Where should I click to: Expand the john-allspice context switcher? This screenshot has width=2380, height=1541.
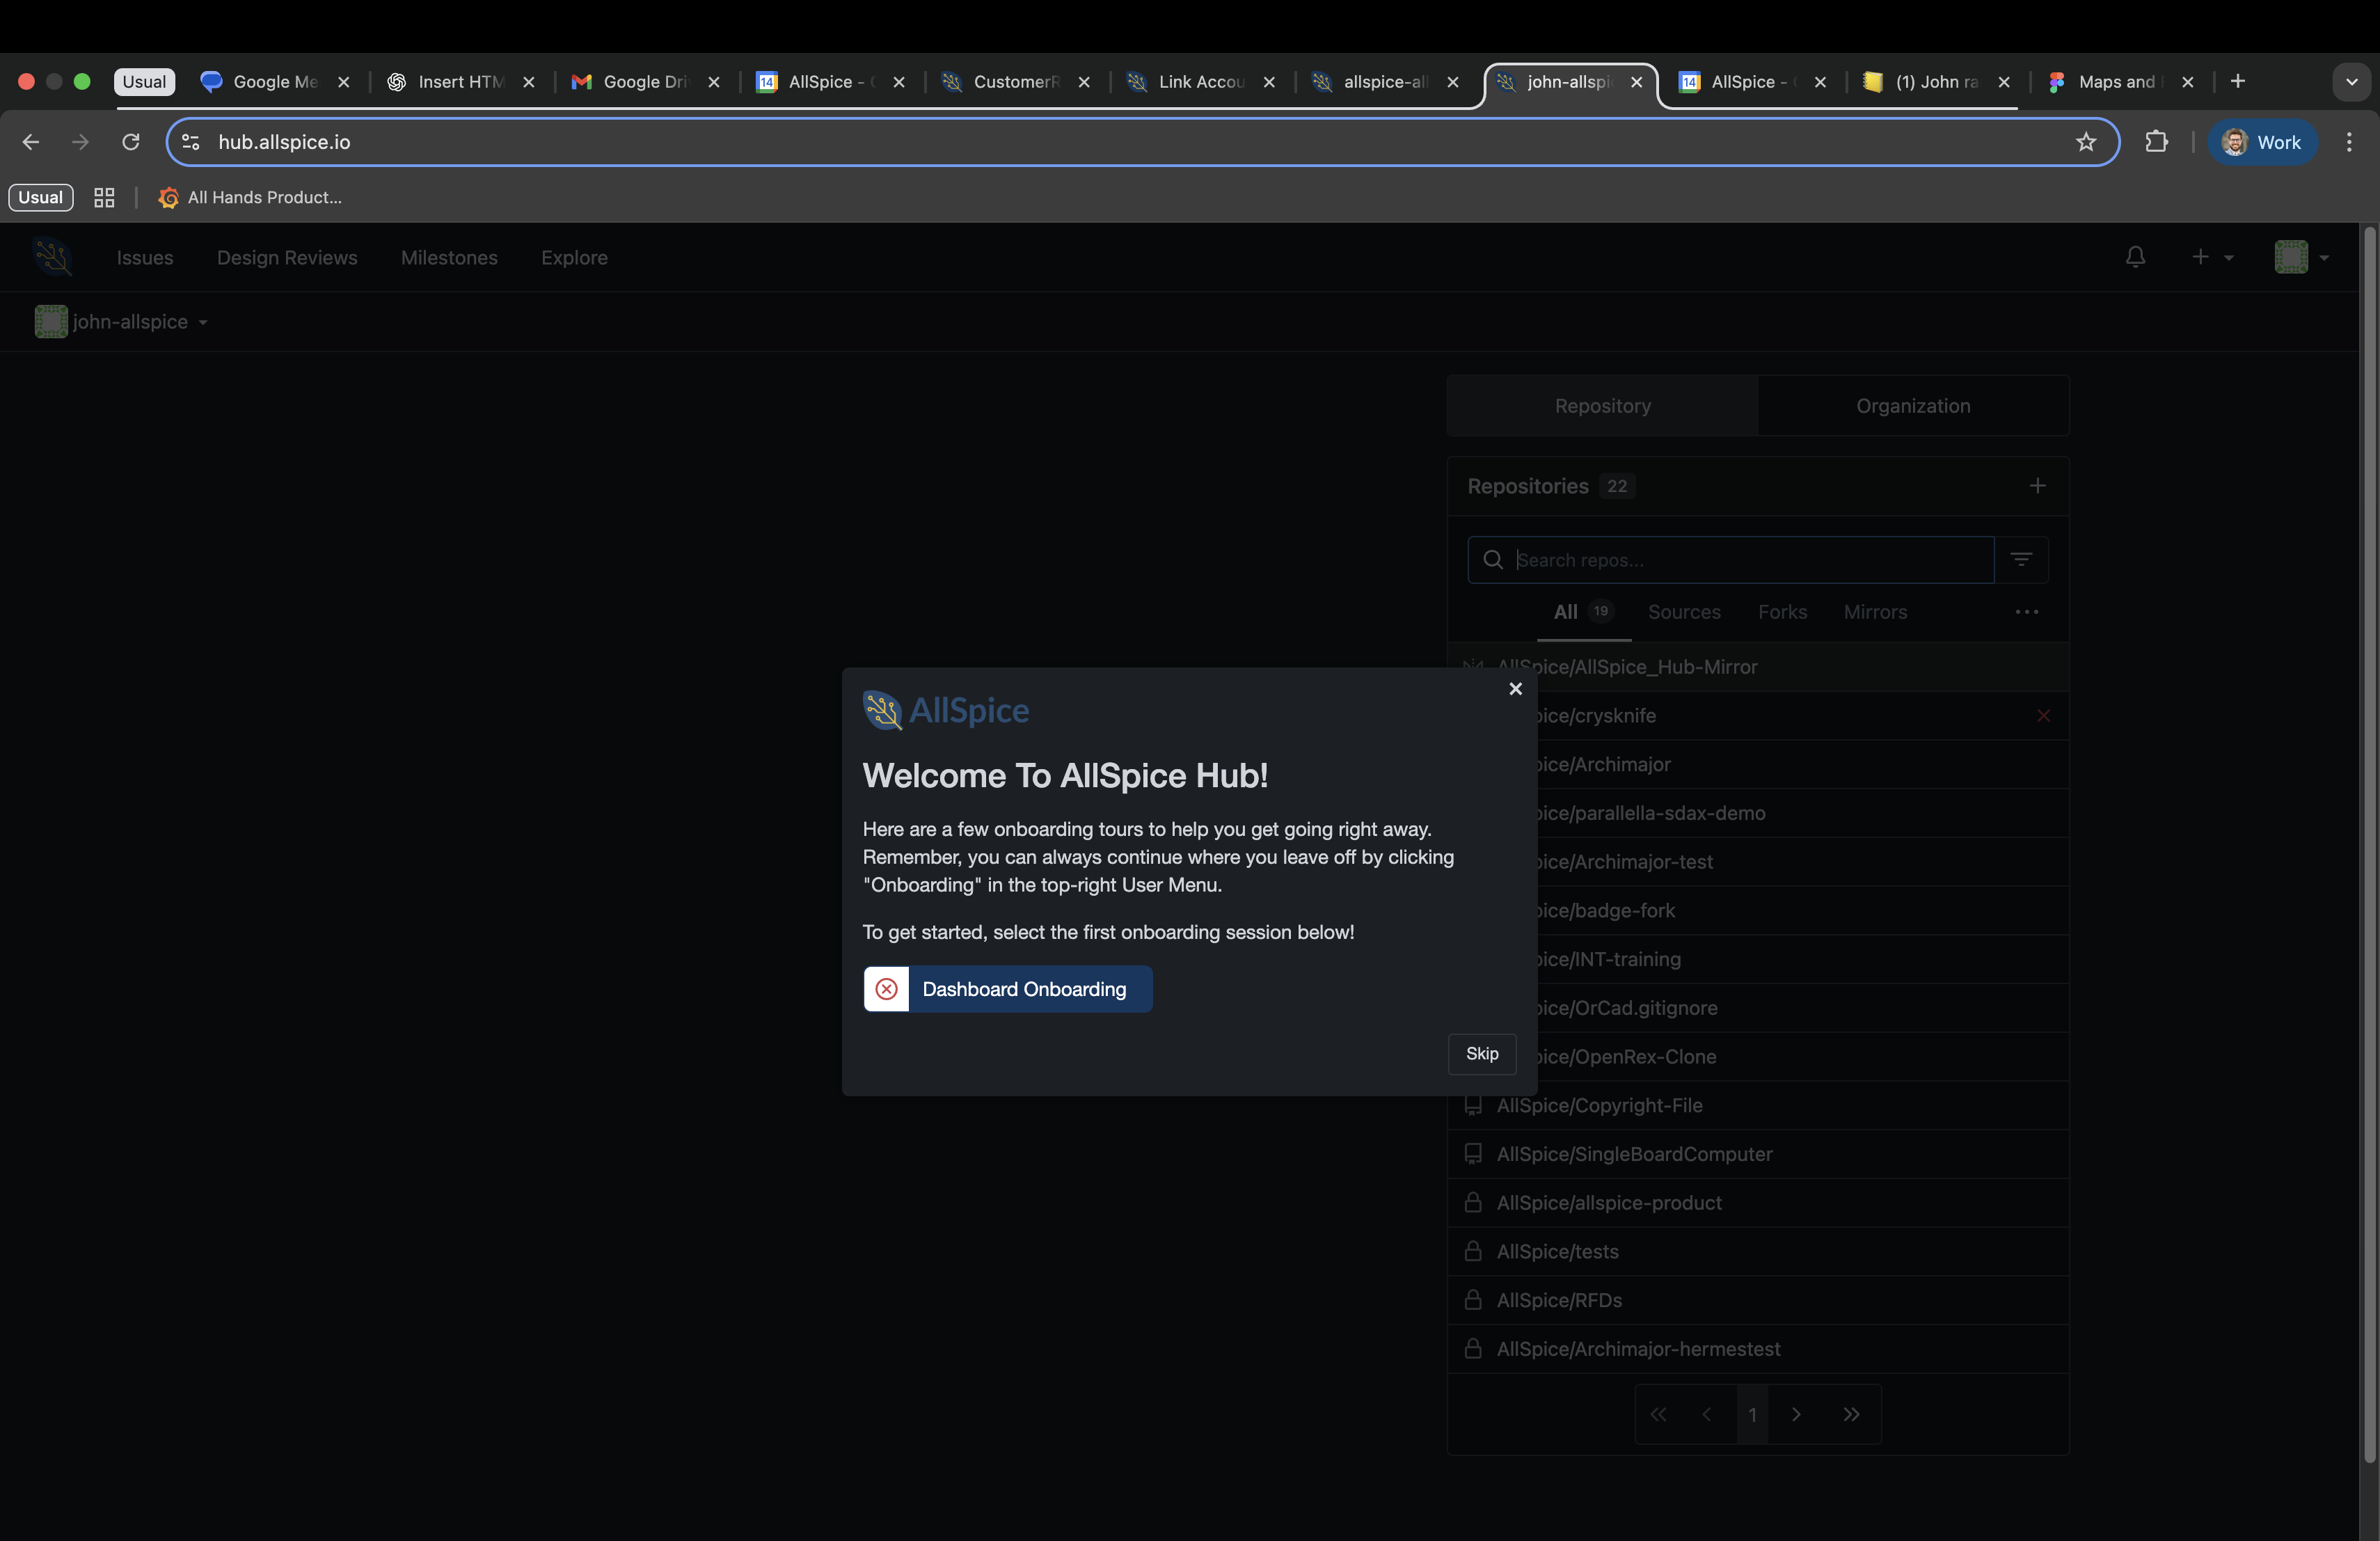[x=122, y=322]
